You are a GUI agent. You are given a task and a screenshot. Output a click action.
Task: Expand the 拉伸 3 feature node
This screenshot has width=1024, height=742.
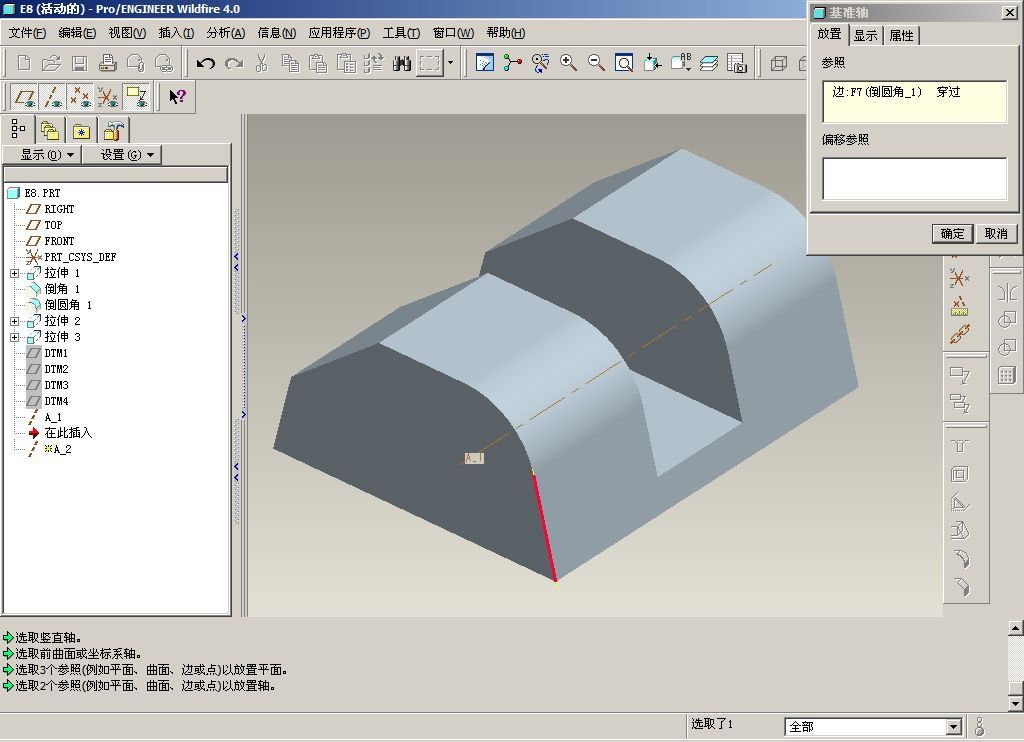pyautogui.click(x=14, y=337)
